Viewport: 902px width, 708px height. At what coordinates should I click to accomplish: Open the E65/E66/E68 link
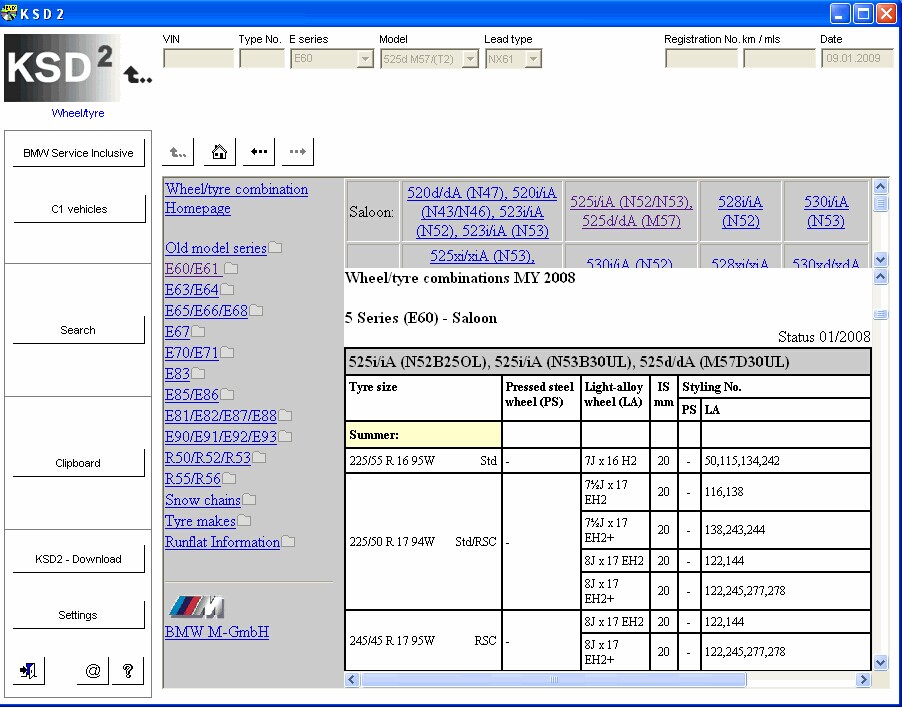pos(206,311)
